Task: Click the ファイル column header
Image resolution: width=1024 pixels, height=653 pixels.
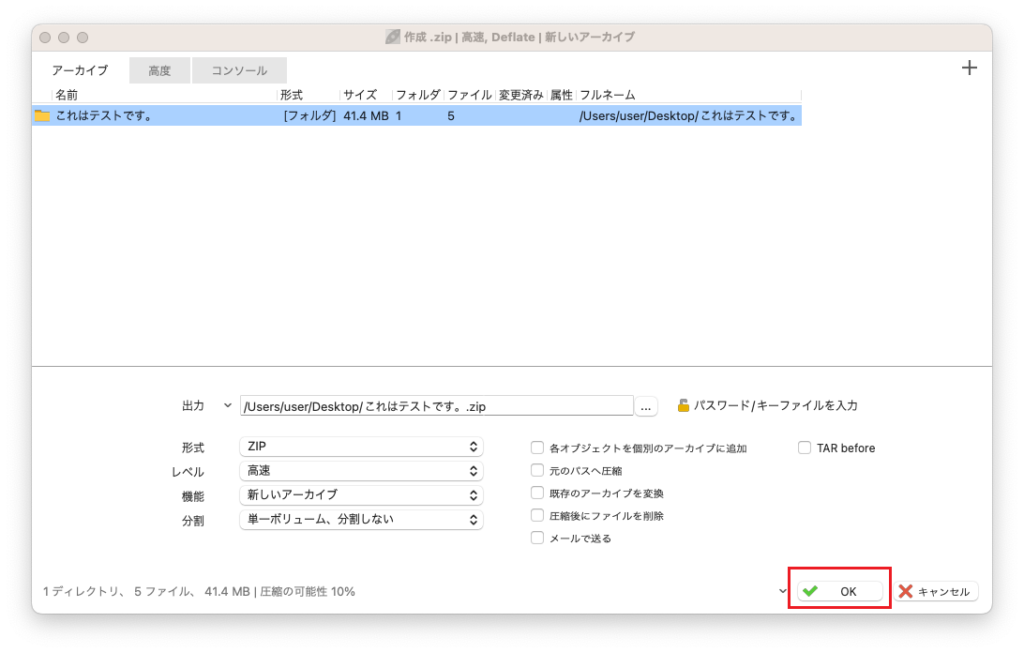Action: [x=469, y=95]
